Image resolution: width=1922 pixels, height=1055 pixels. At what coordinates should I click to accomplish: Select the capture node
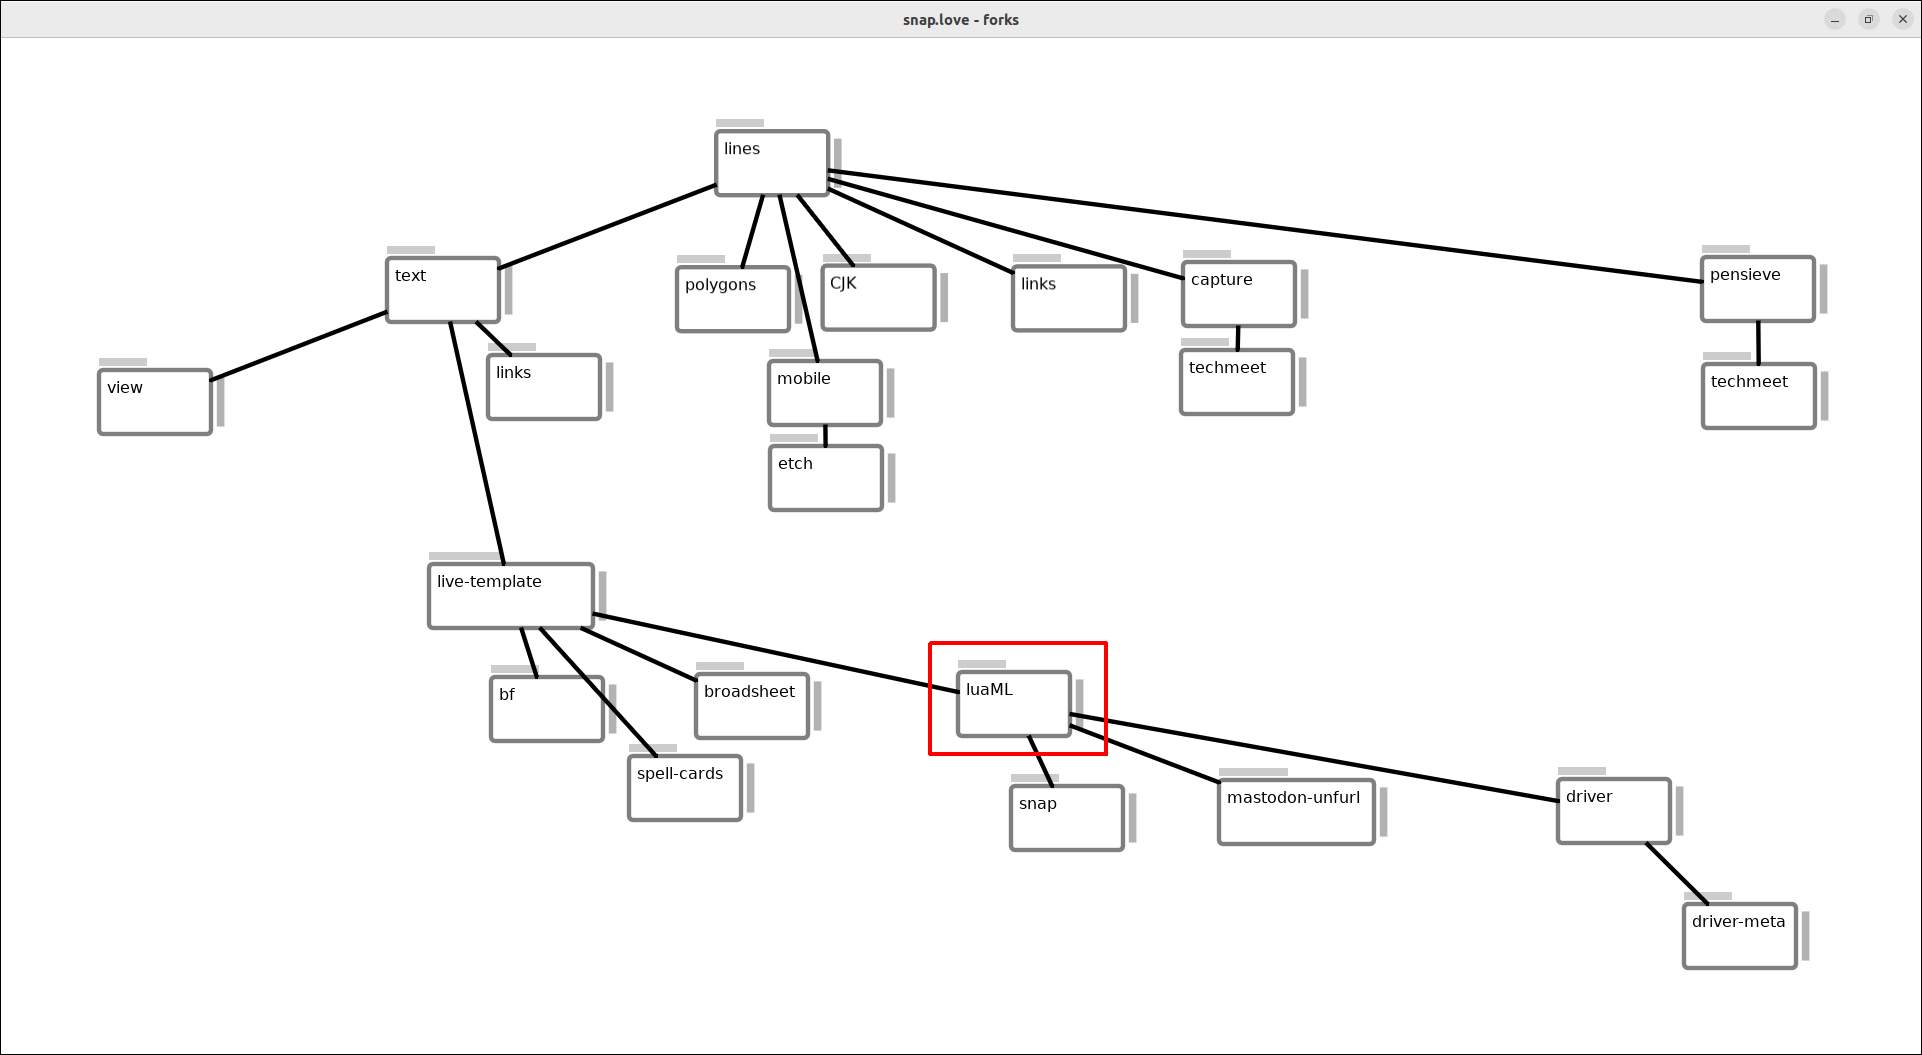pyautogui.click(x=1239, y=294)
